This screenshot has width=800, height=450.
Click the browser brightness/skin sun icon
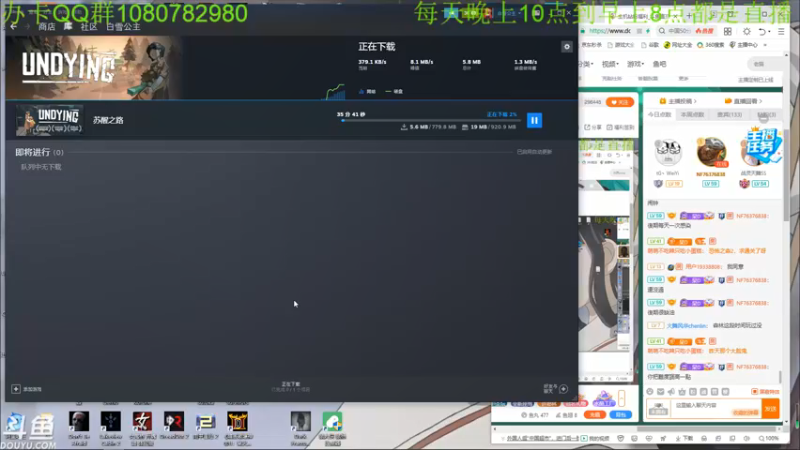[x=746, y=32]
